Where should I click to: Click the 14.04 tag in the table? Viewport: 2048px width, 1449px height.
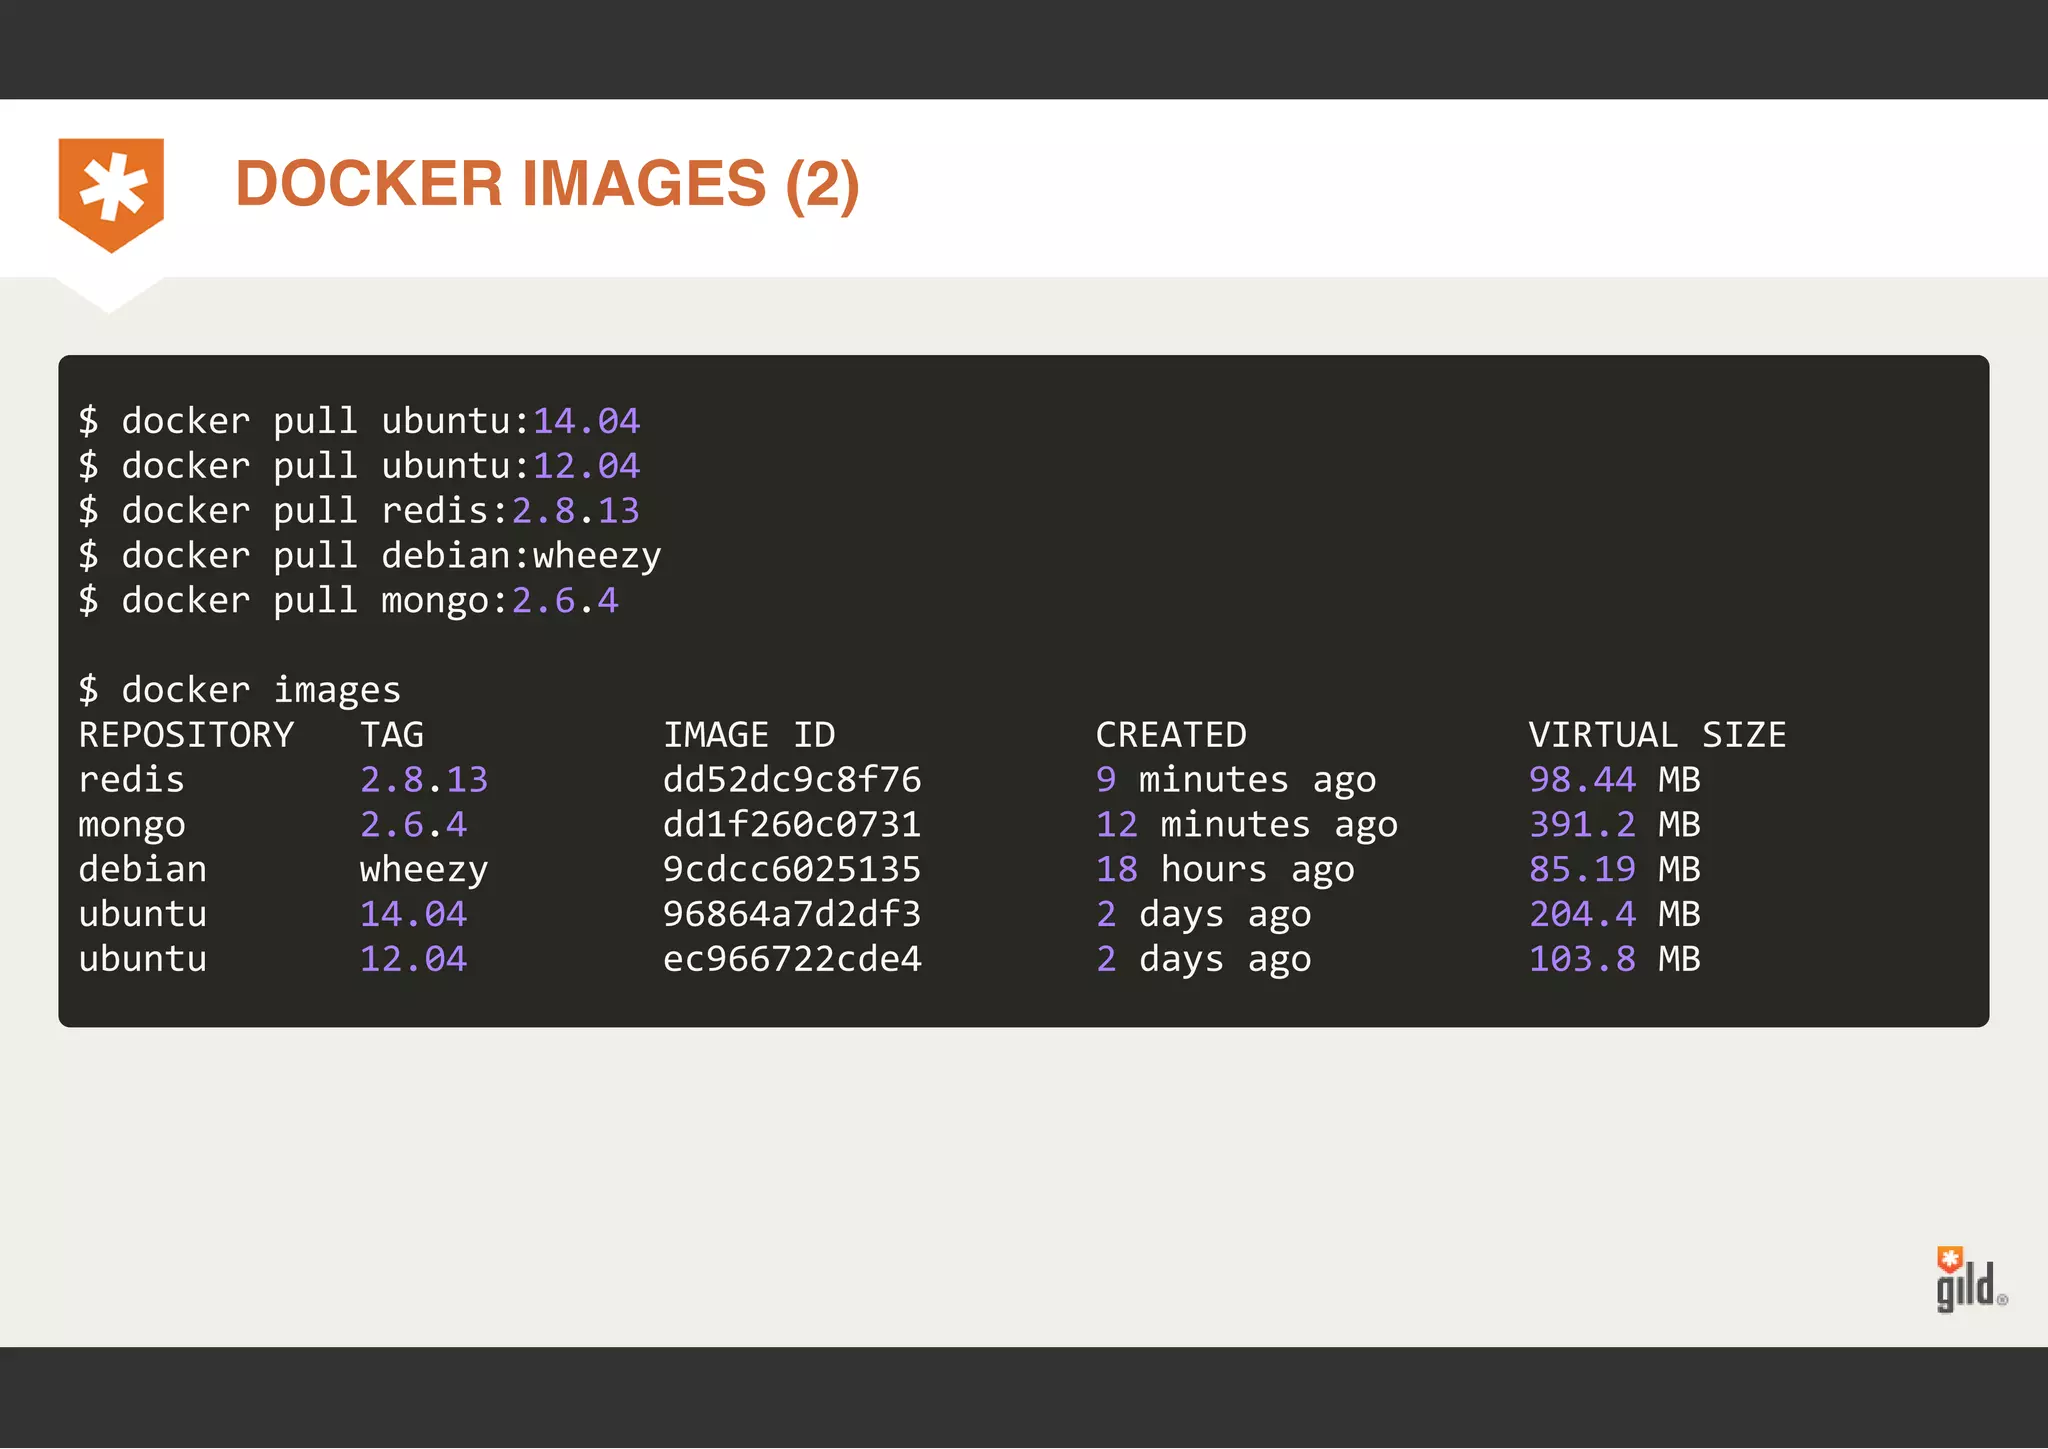[x=413, y=914]
